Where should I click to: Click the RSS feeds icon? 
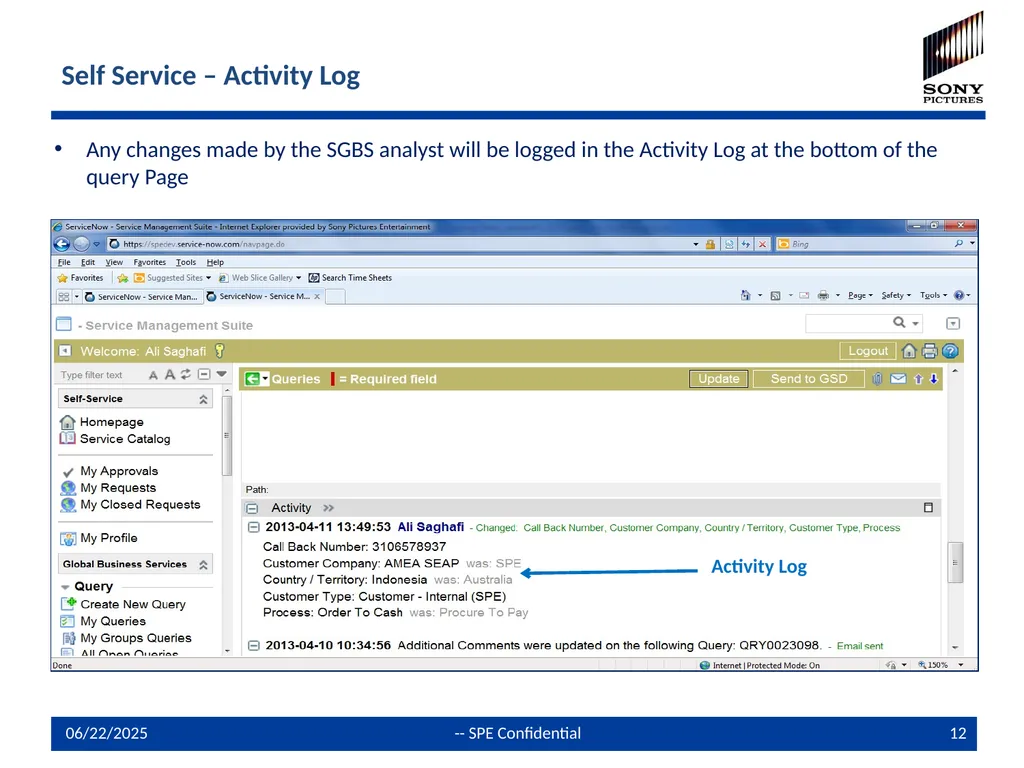775,296
